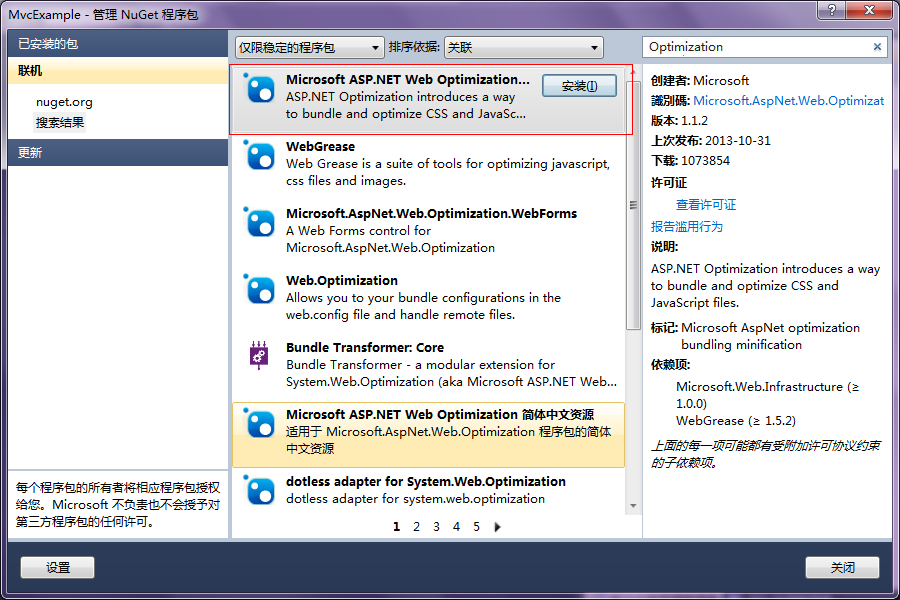Select the WebGrease package title
This screenshot has width=900, height=600.
point(320,146)
